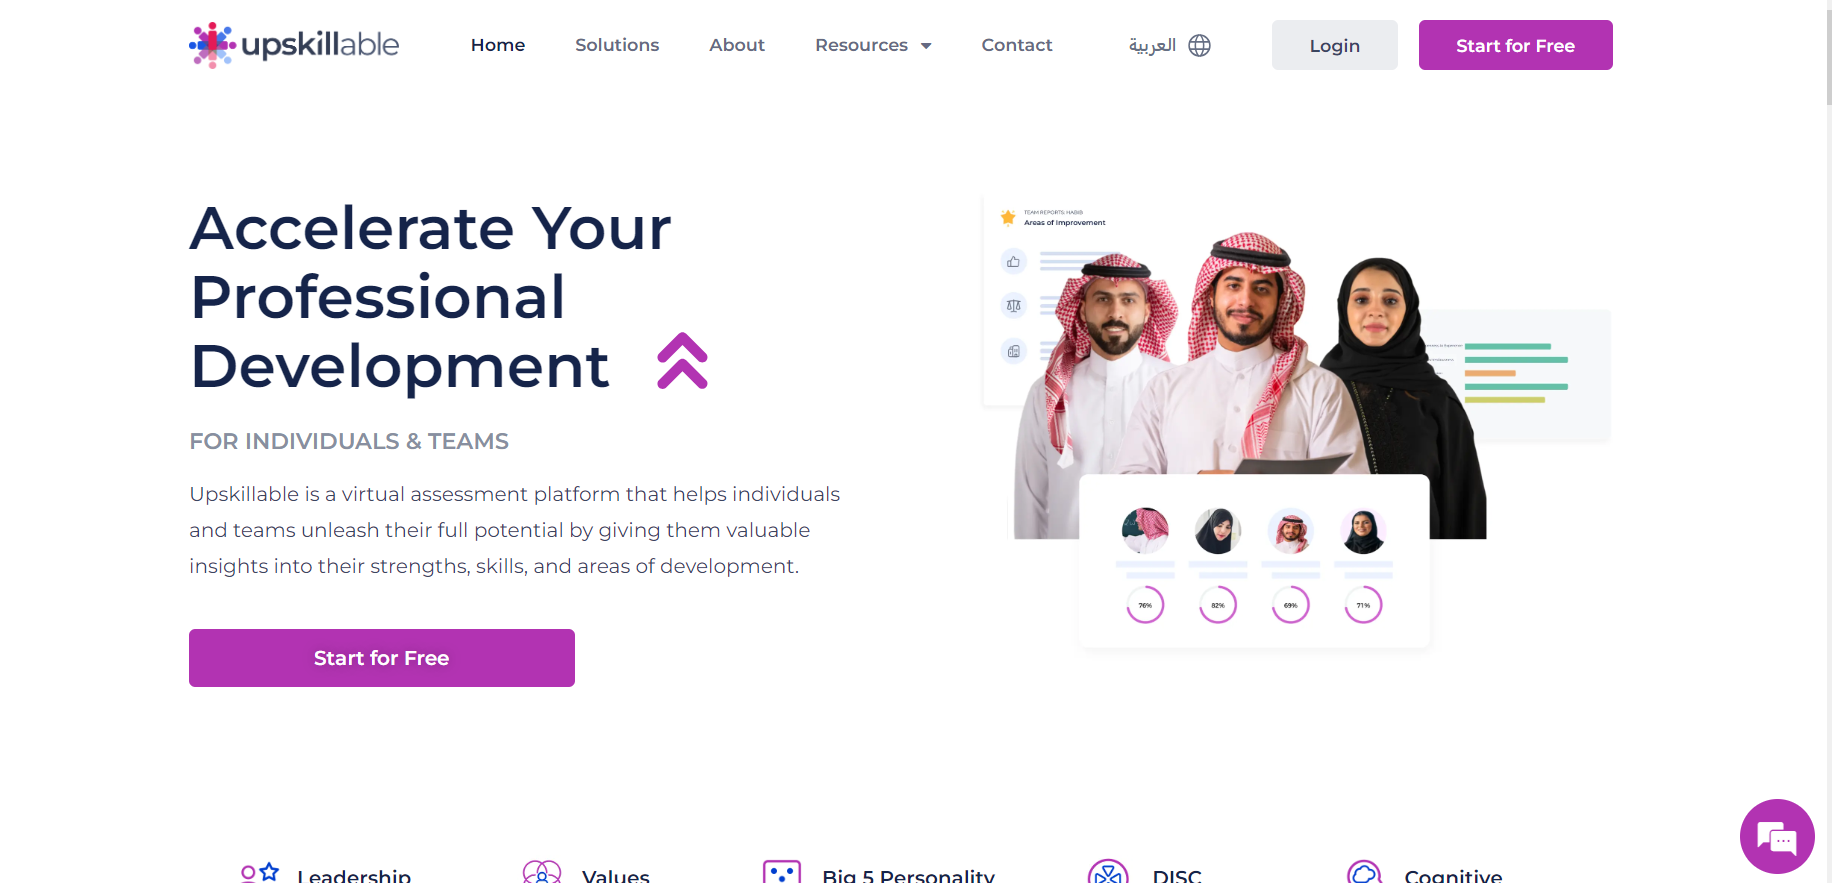Viewport: 1832px width, 883px height.
Task: Select the Leadership assessment icon
Action: click(x=260, y=873)
